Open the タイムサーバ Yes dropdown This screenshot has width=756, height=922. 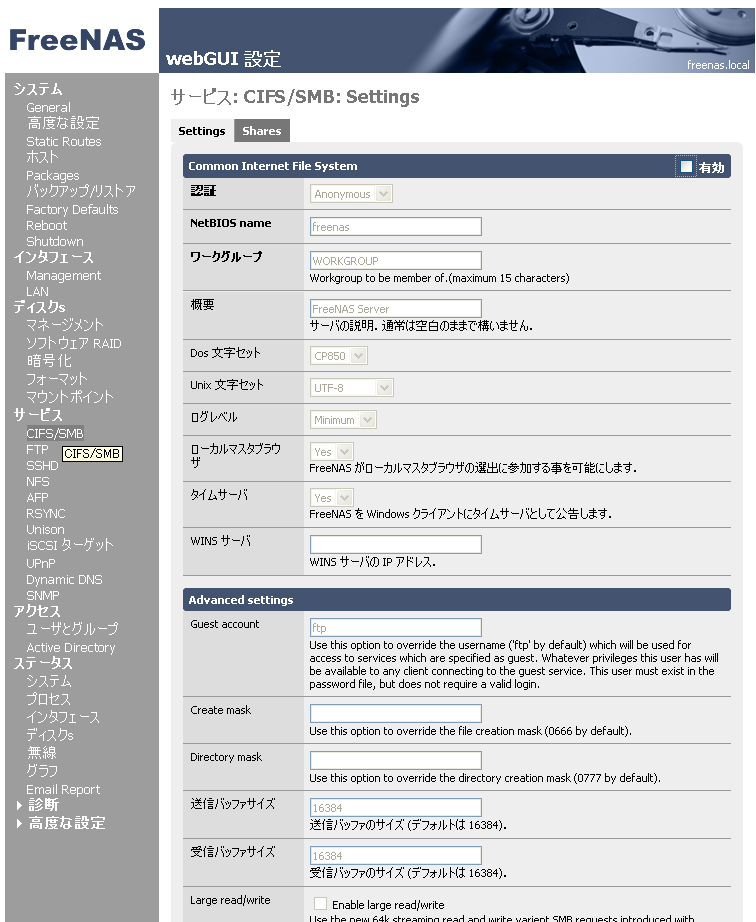point(332,497)
